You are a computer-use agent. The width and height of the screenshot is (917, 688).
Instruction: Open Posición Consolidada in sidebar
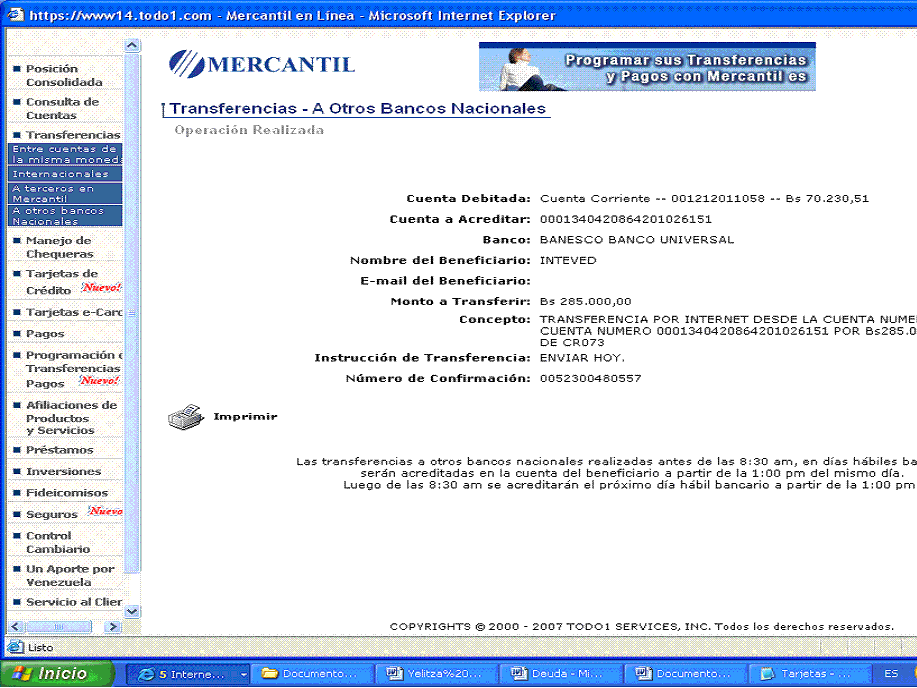pyautogui.click(x=64, y=75)
